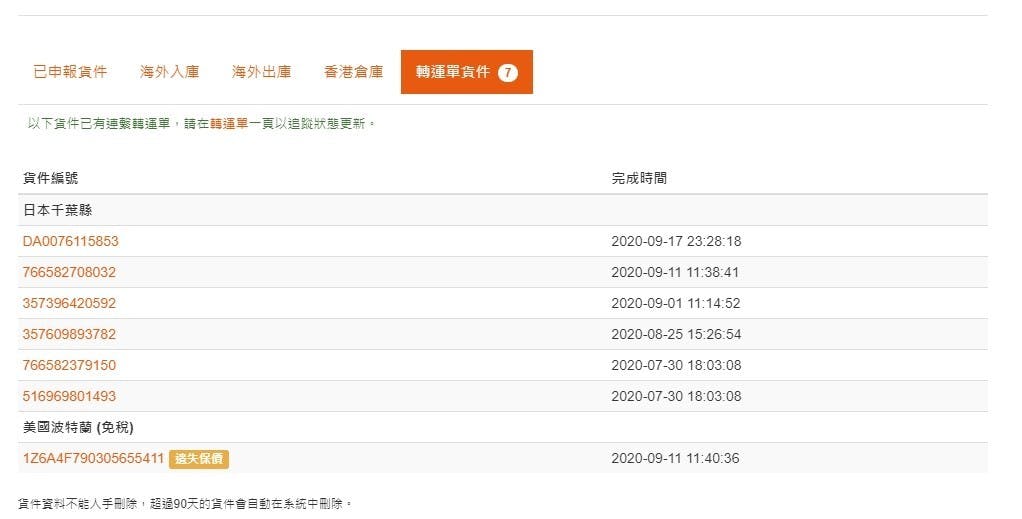Open parcel 516969801493

69,396
